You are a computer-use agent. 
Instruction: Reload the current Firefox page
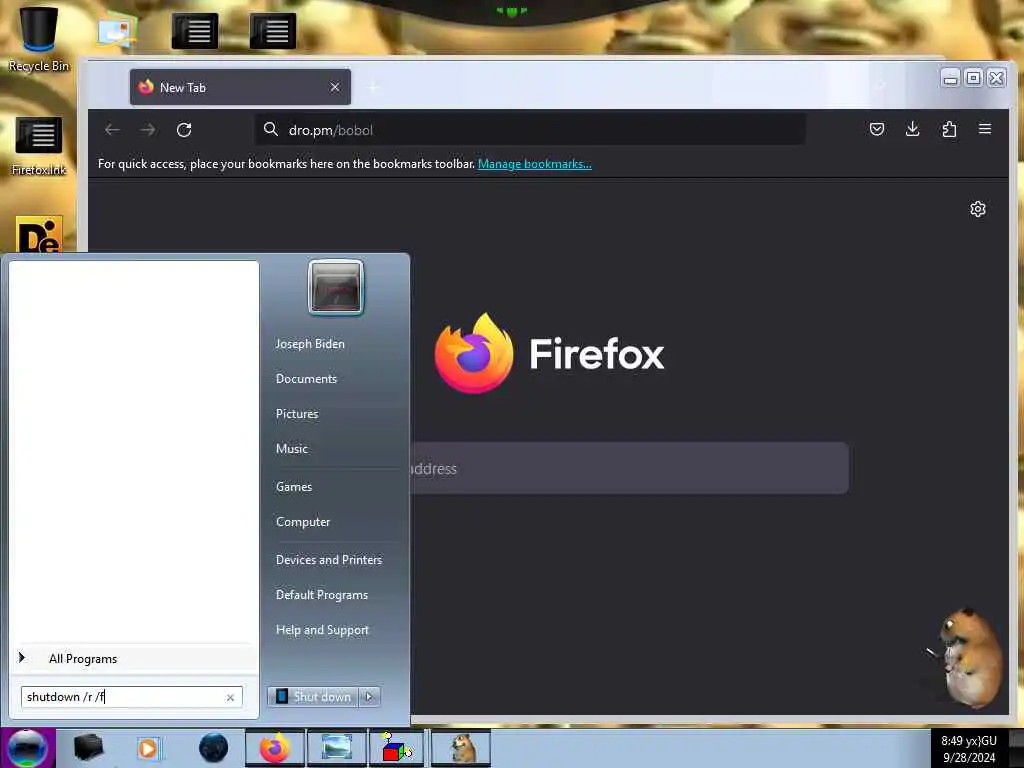pos(184,129)
